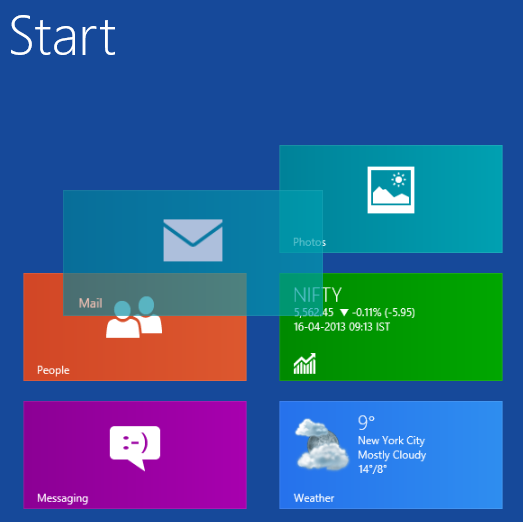The height and width of the screenshot is (522, 523).
Task: Open the Messaging tile label
Action: pos(63,498)
